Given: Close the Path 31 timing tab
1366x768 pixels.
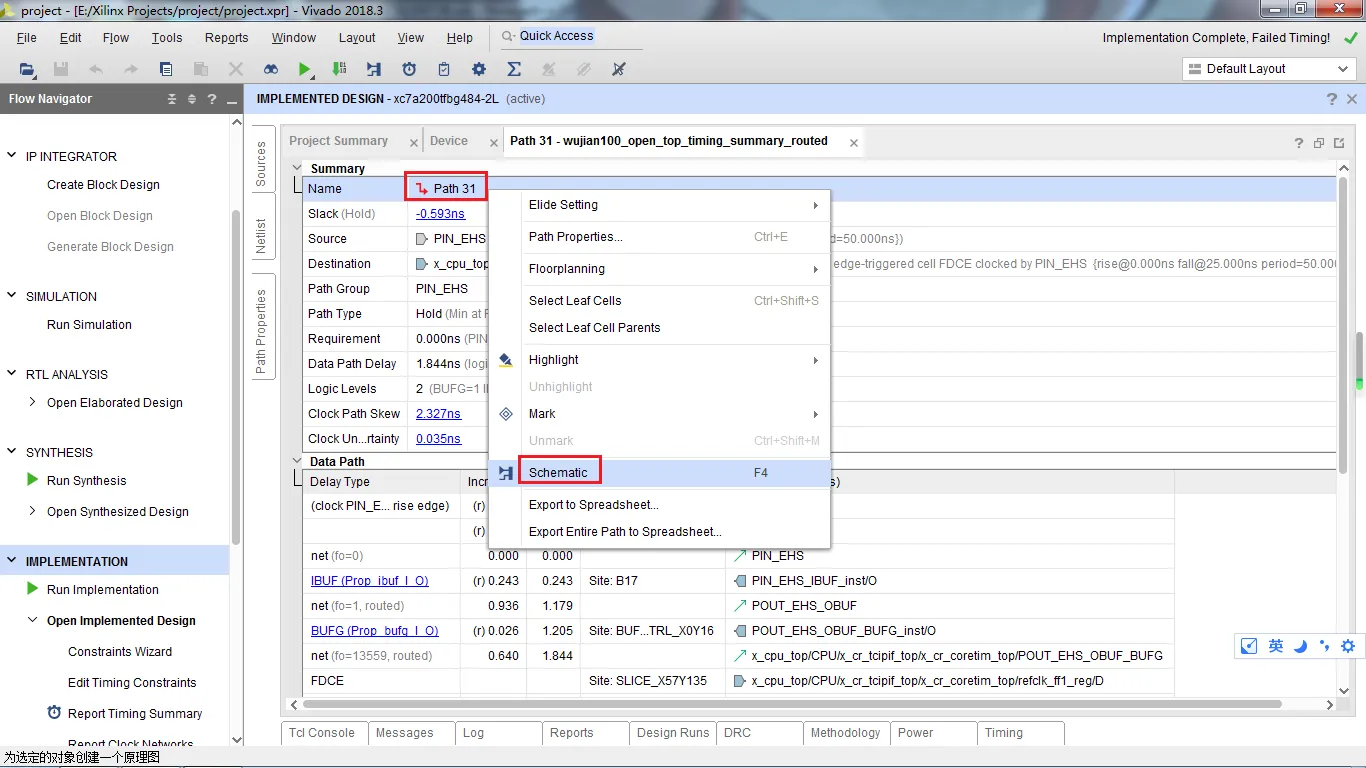Looking at the screenshot, I should (x=854, y=143).
